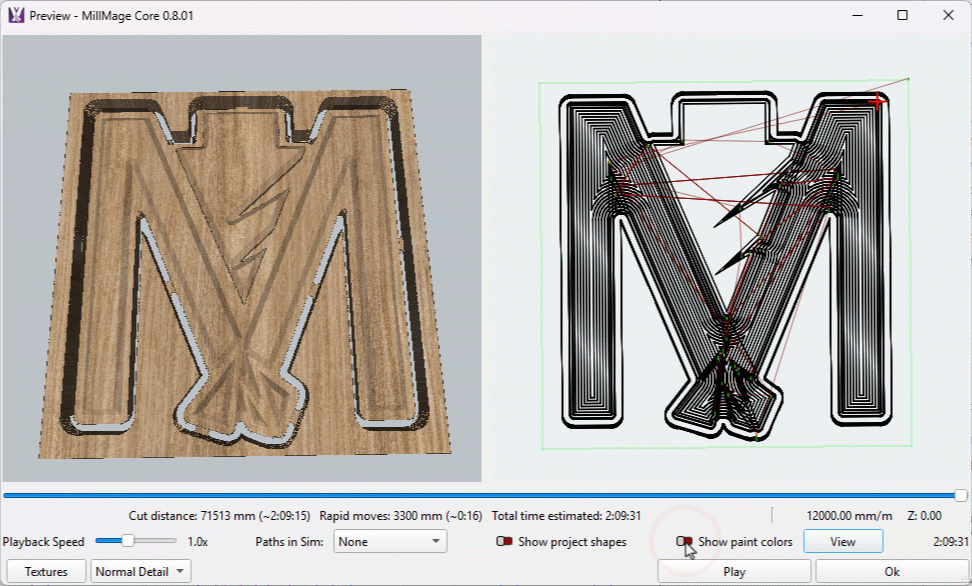Click the View button
This screenshot has height=586, width=972.
coord(843,542)
